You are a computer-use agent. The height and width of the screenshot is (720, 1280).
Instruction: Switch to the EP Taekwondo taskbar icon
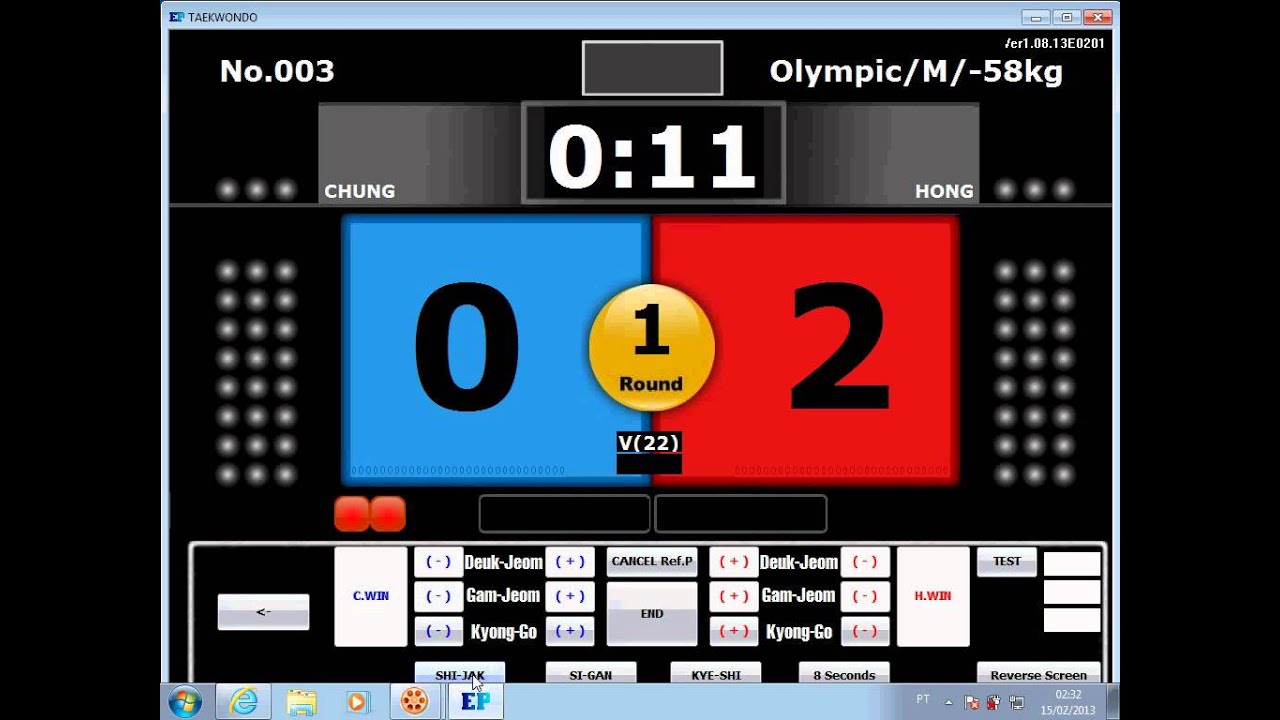pos(475,702)
